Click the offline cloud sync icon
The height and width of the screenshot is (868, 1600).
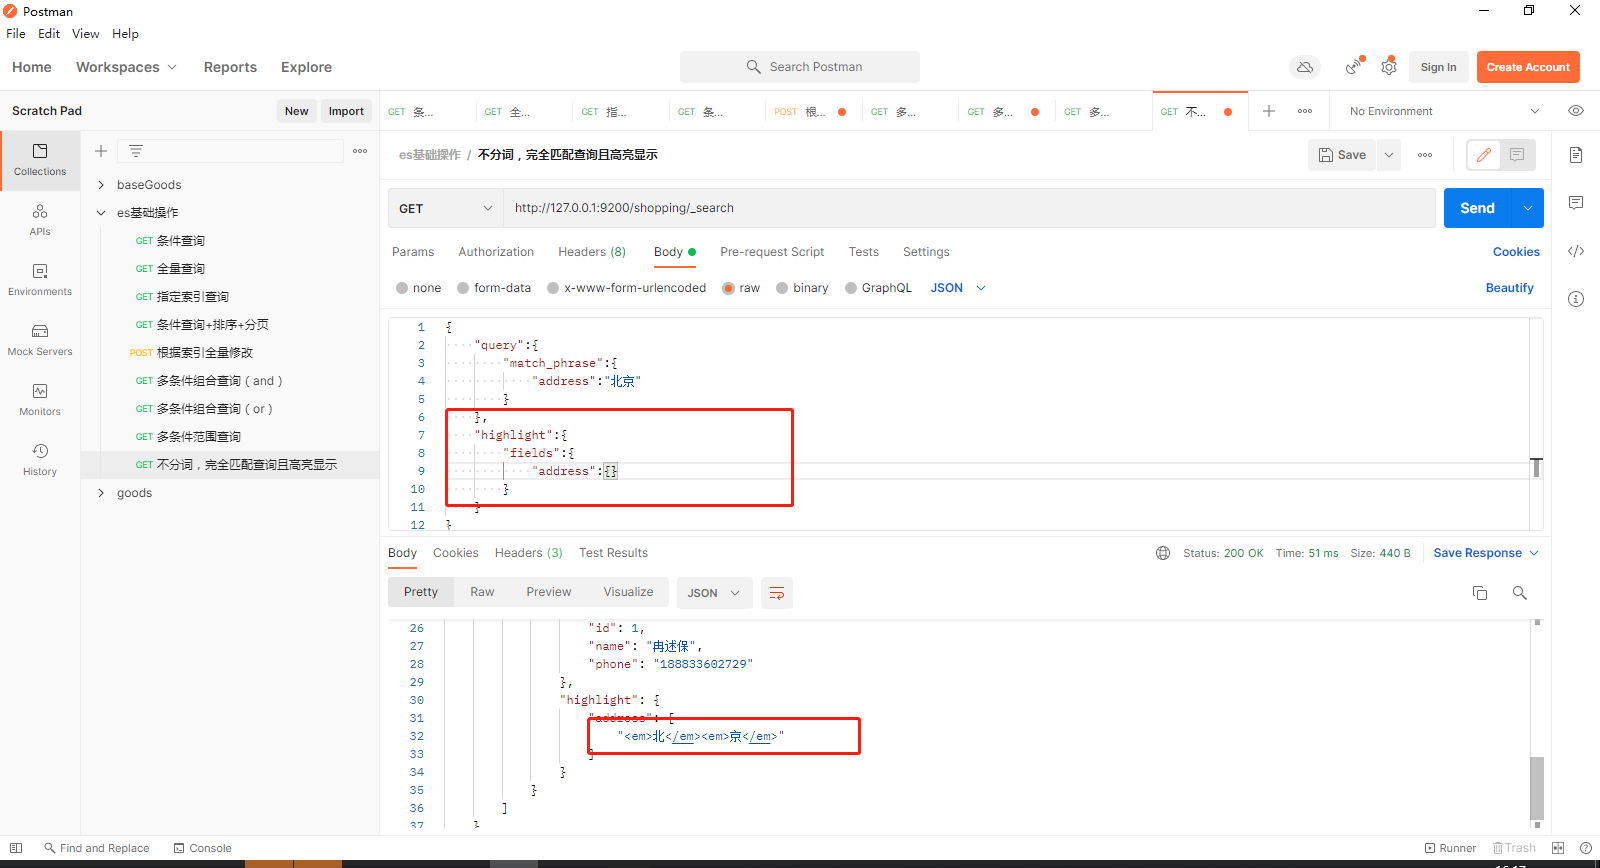(1305, 67)
